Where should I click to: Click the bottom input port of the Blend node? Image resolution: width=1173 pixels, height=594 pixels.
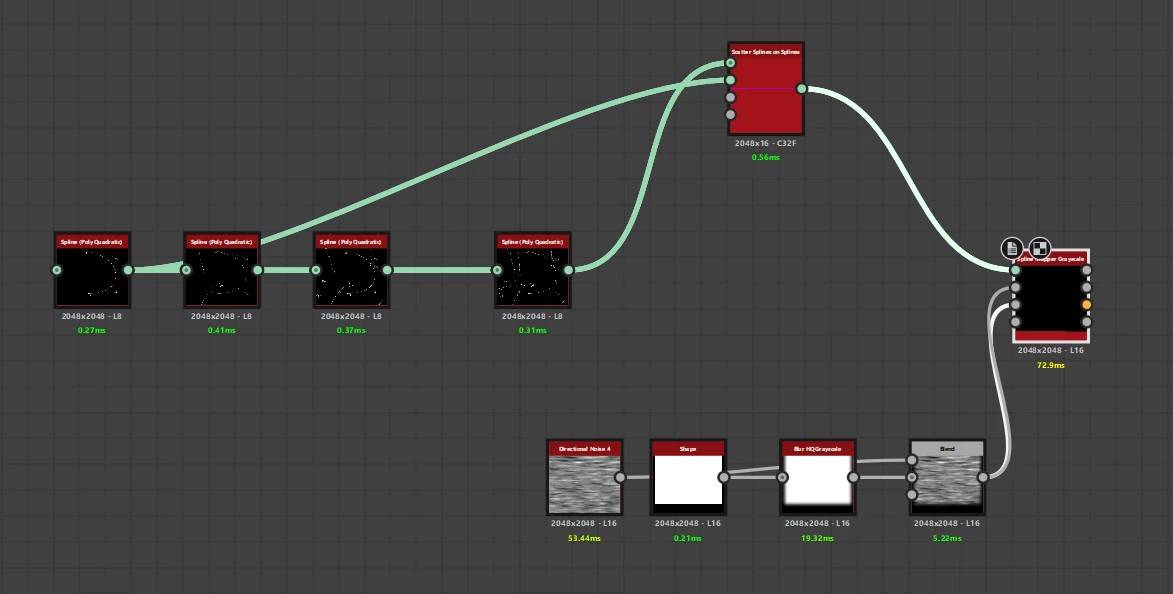pyautogui.click(x=912, y=495)
